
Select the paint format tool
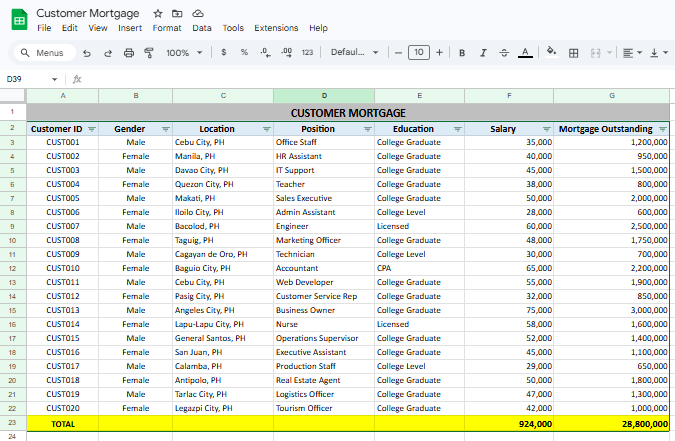click(x=149, y=53)
